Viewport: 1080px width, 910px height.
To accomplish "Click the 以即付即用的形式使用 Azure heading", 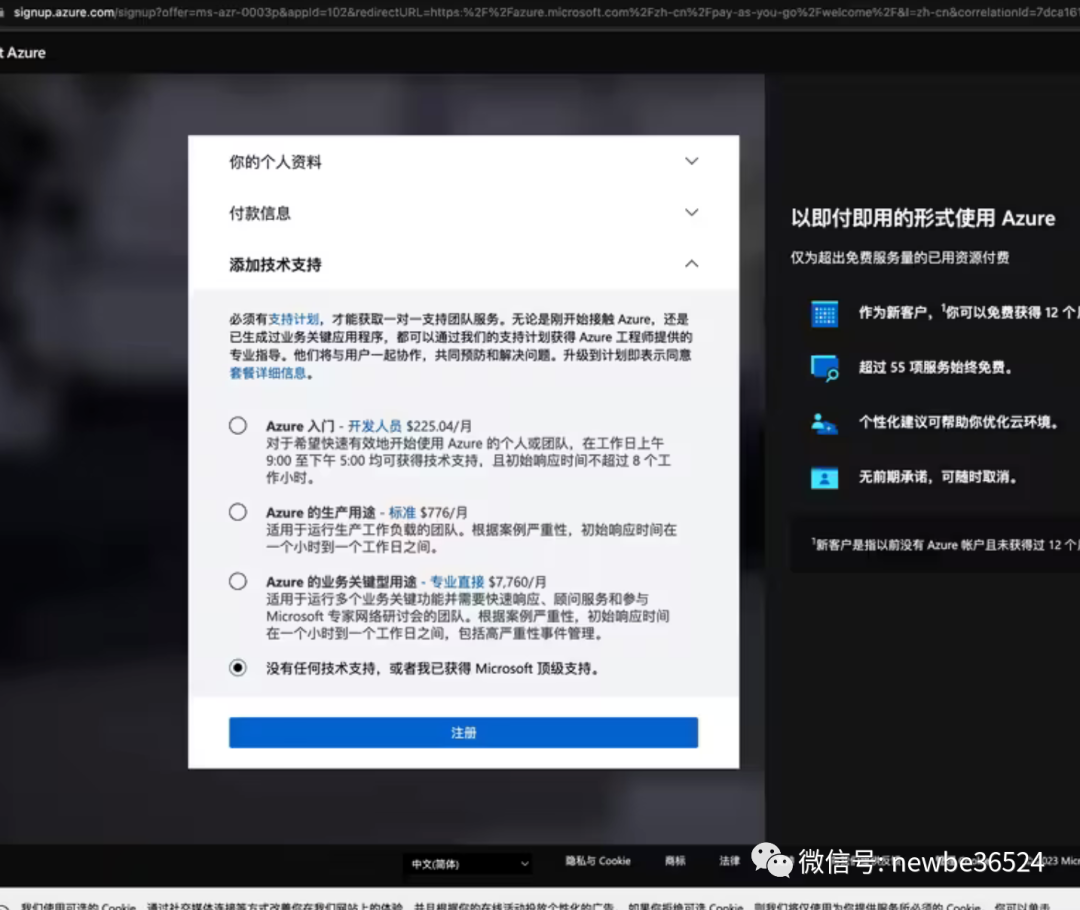I will 923,218.
